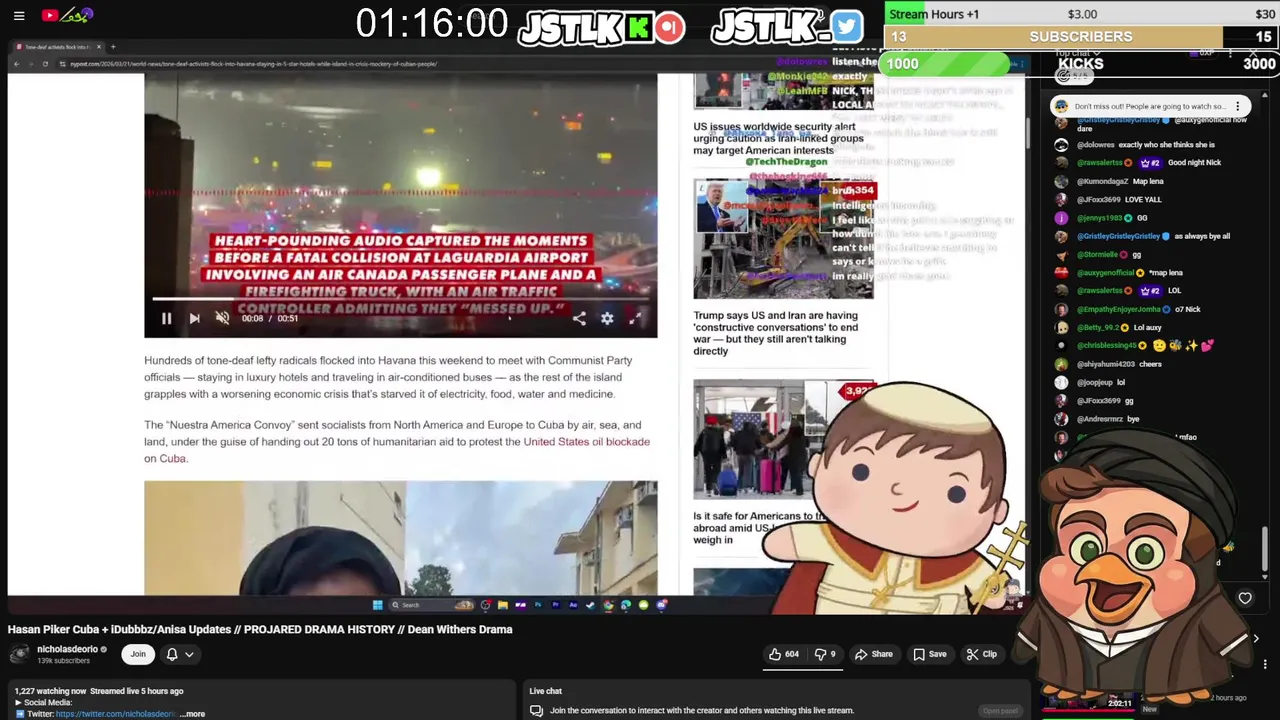Viewport: 1280px width, 720px height.
Task: Create a Clip of the stream
Action: click(981, 654)
